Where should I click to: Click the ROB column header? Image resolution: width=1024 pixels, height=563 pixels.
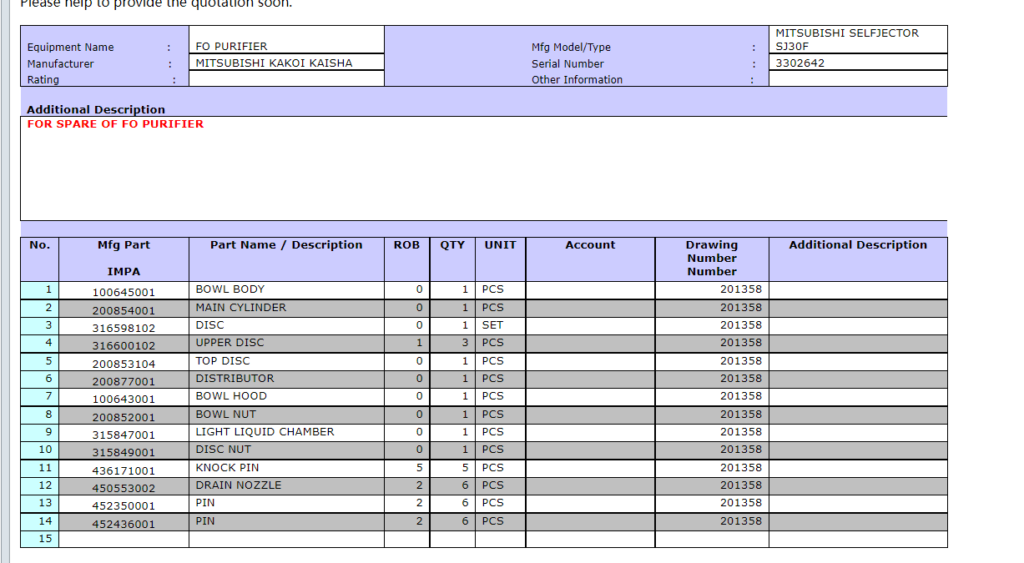click(406, 245)
